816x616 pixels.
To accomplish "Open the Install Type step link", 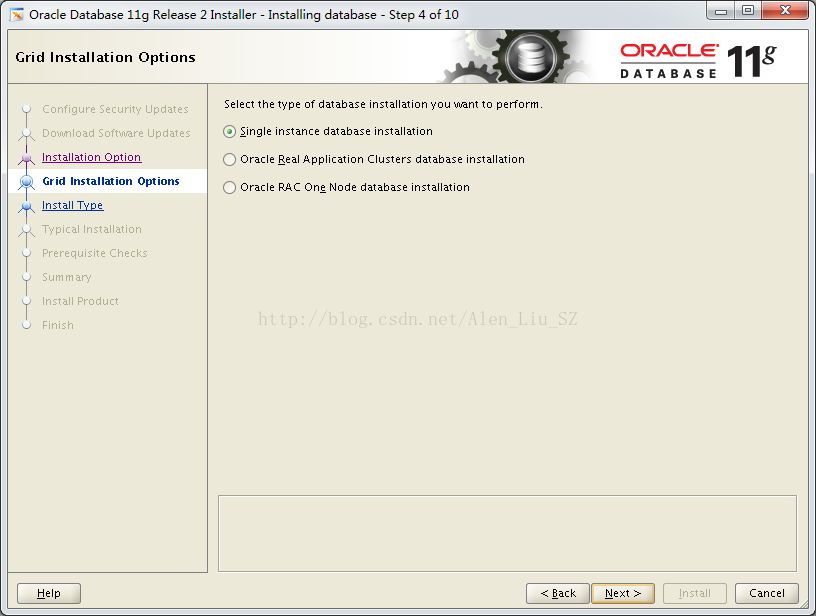I will pyautogui.click(x=72, y=205).
